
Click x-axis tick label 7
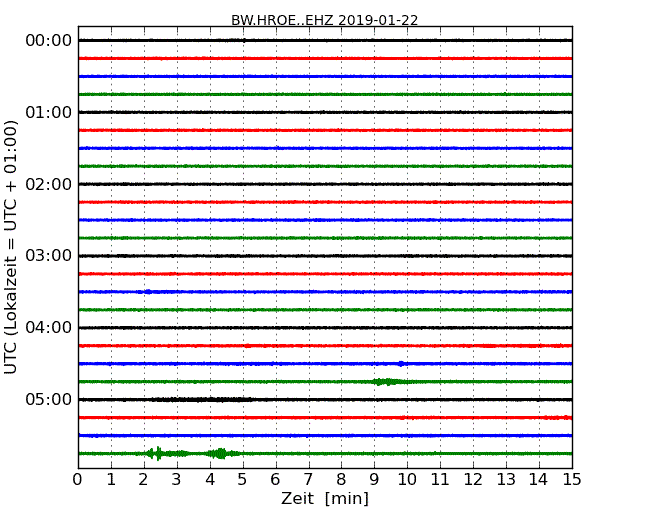(x=308, y=480)
